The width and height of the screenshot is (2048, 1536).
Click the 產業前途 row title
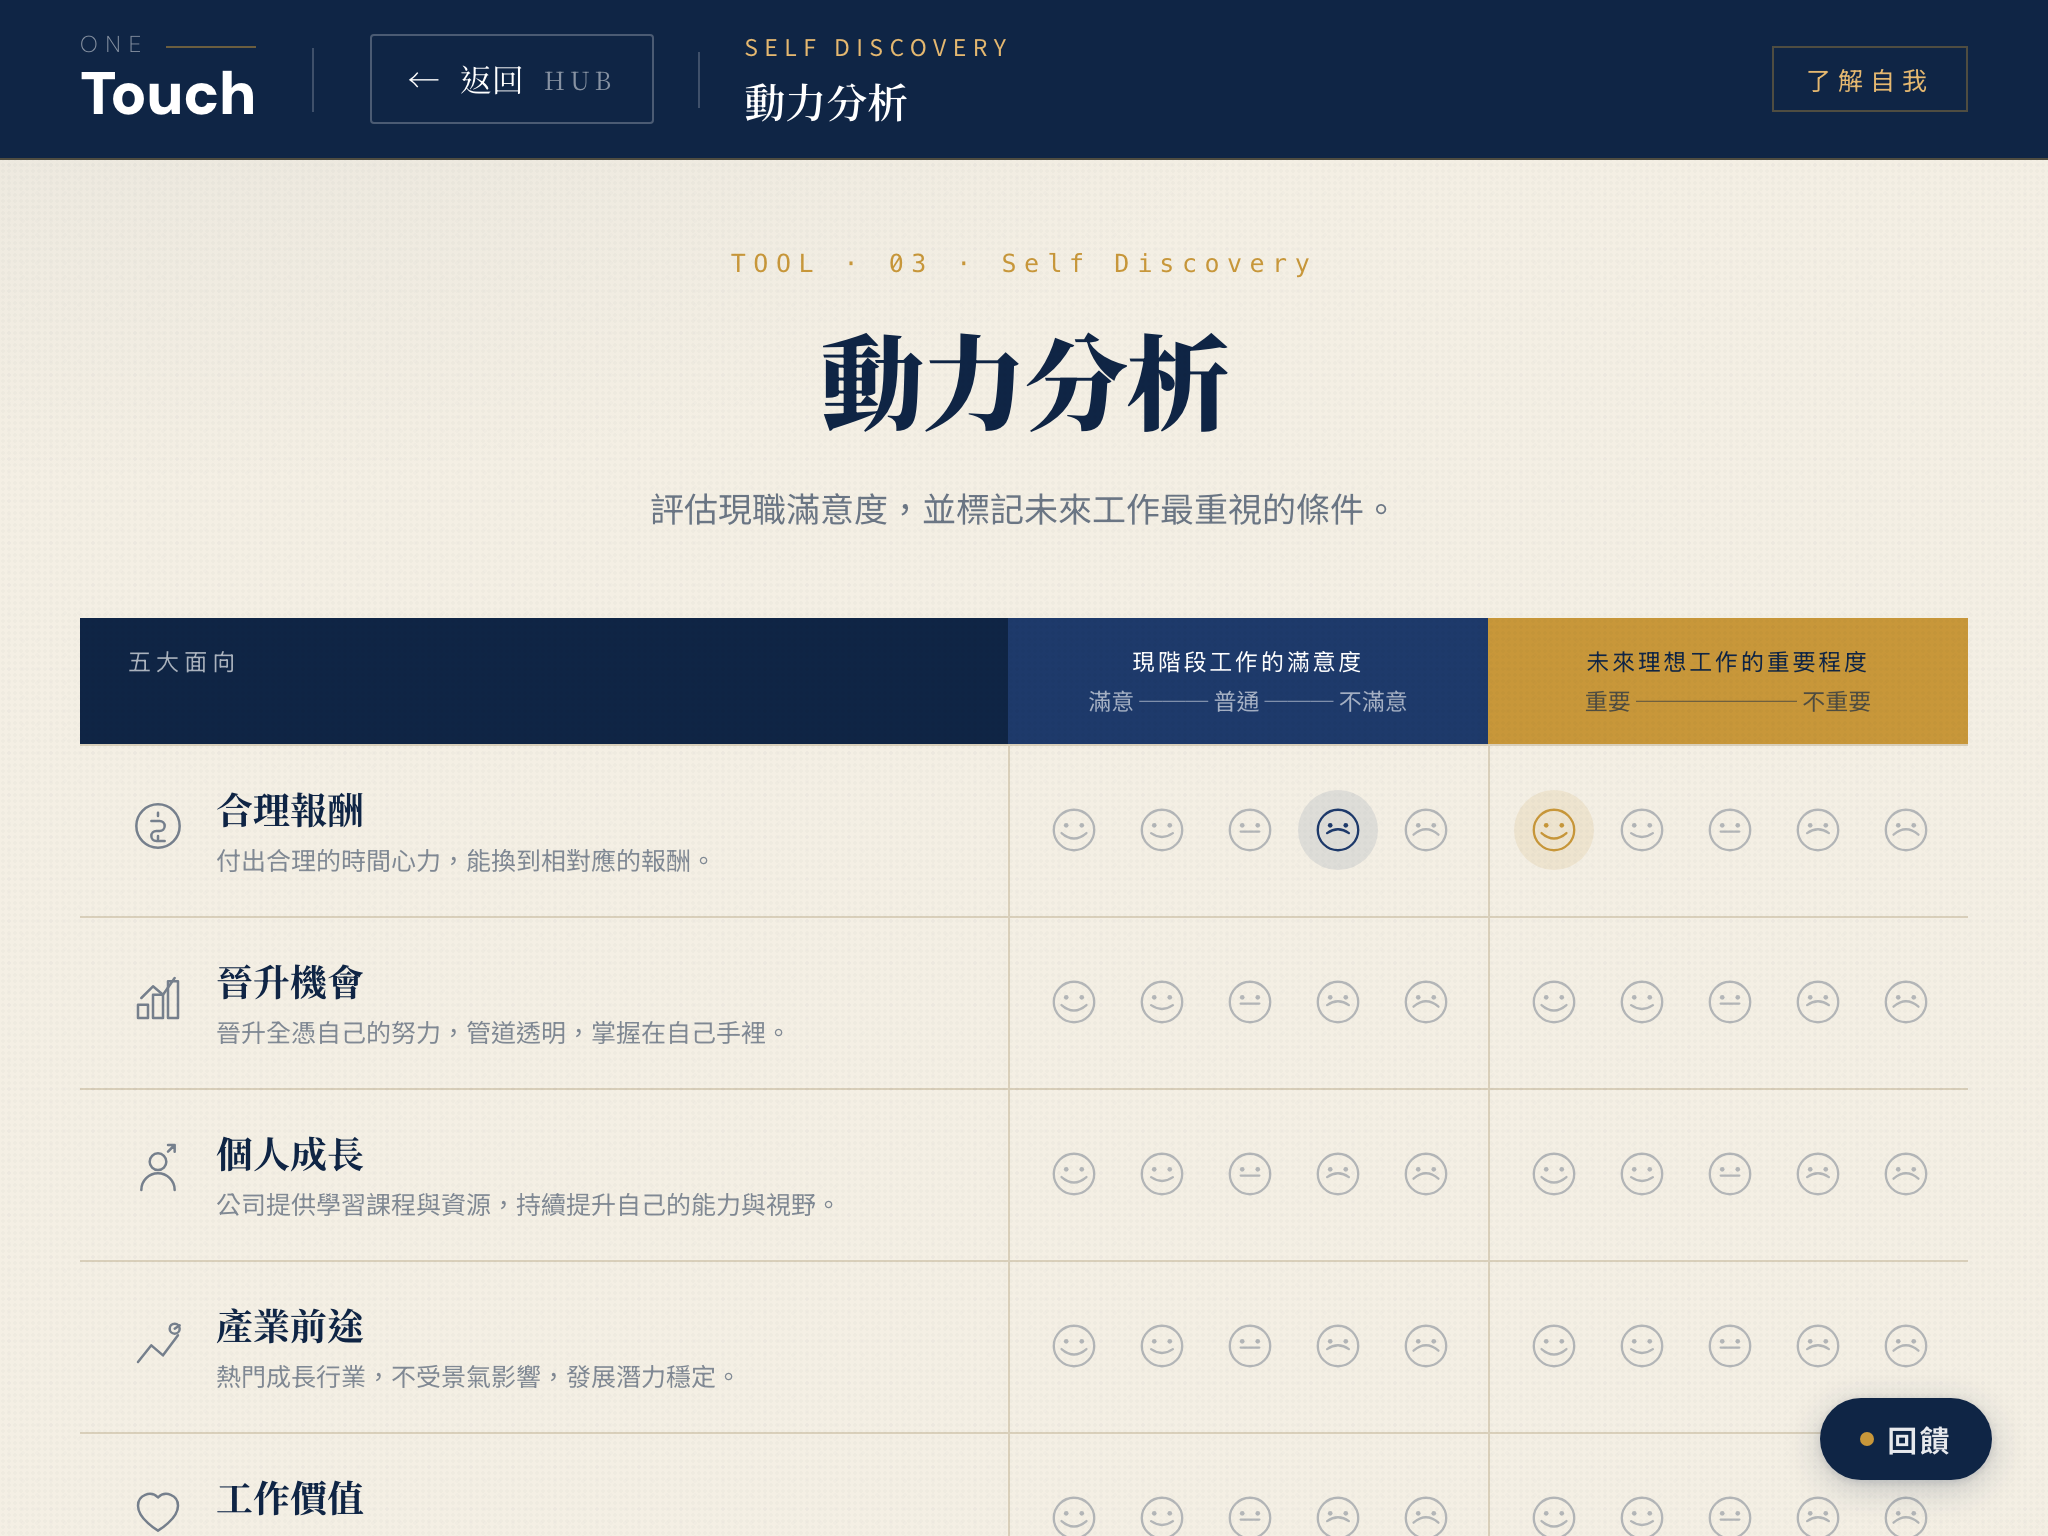pyautogui.click(x=290, y=1327)
